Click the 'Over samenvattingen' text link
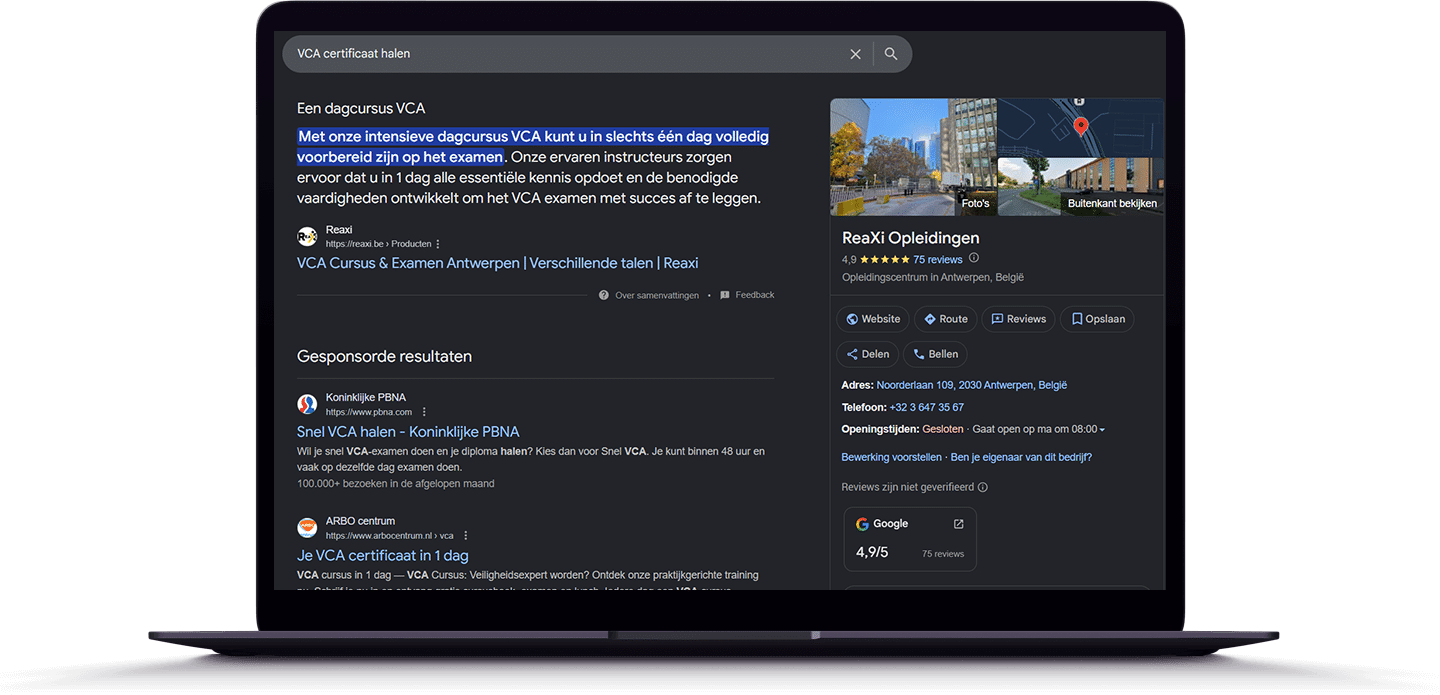The height and width of the screenshot is (695, 1440). pyautogui.click(x=657, y=295)
